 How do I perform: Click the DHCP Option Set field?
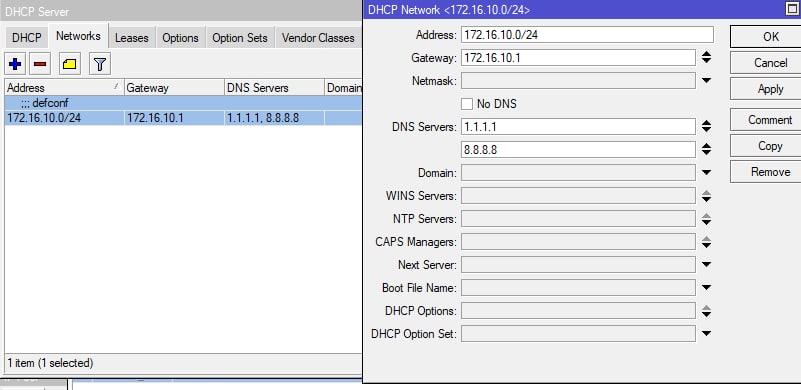point(578,334)
